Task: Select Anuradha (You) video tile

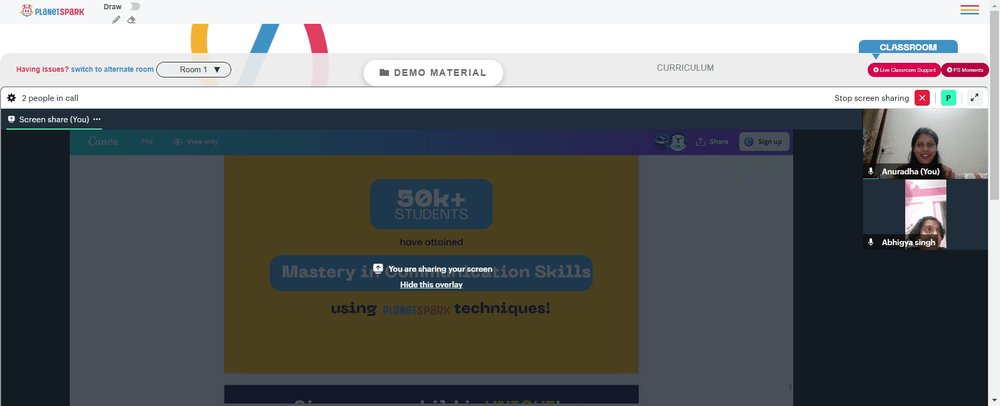Action: tap(925, 144)
